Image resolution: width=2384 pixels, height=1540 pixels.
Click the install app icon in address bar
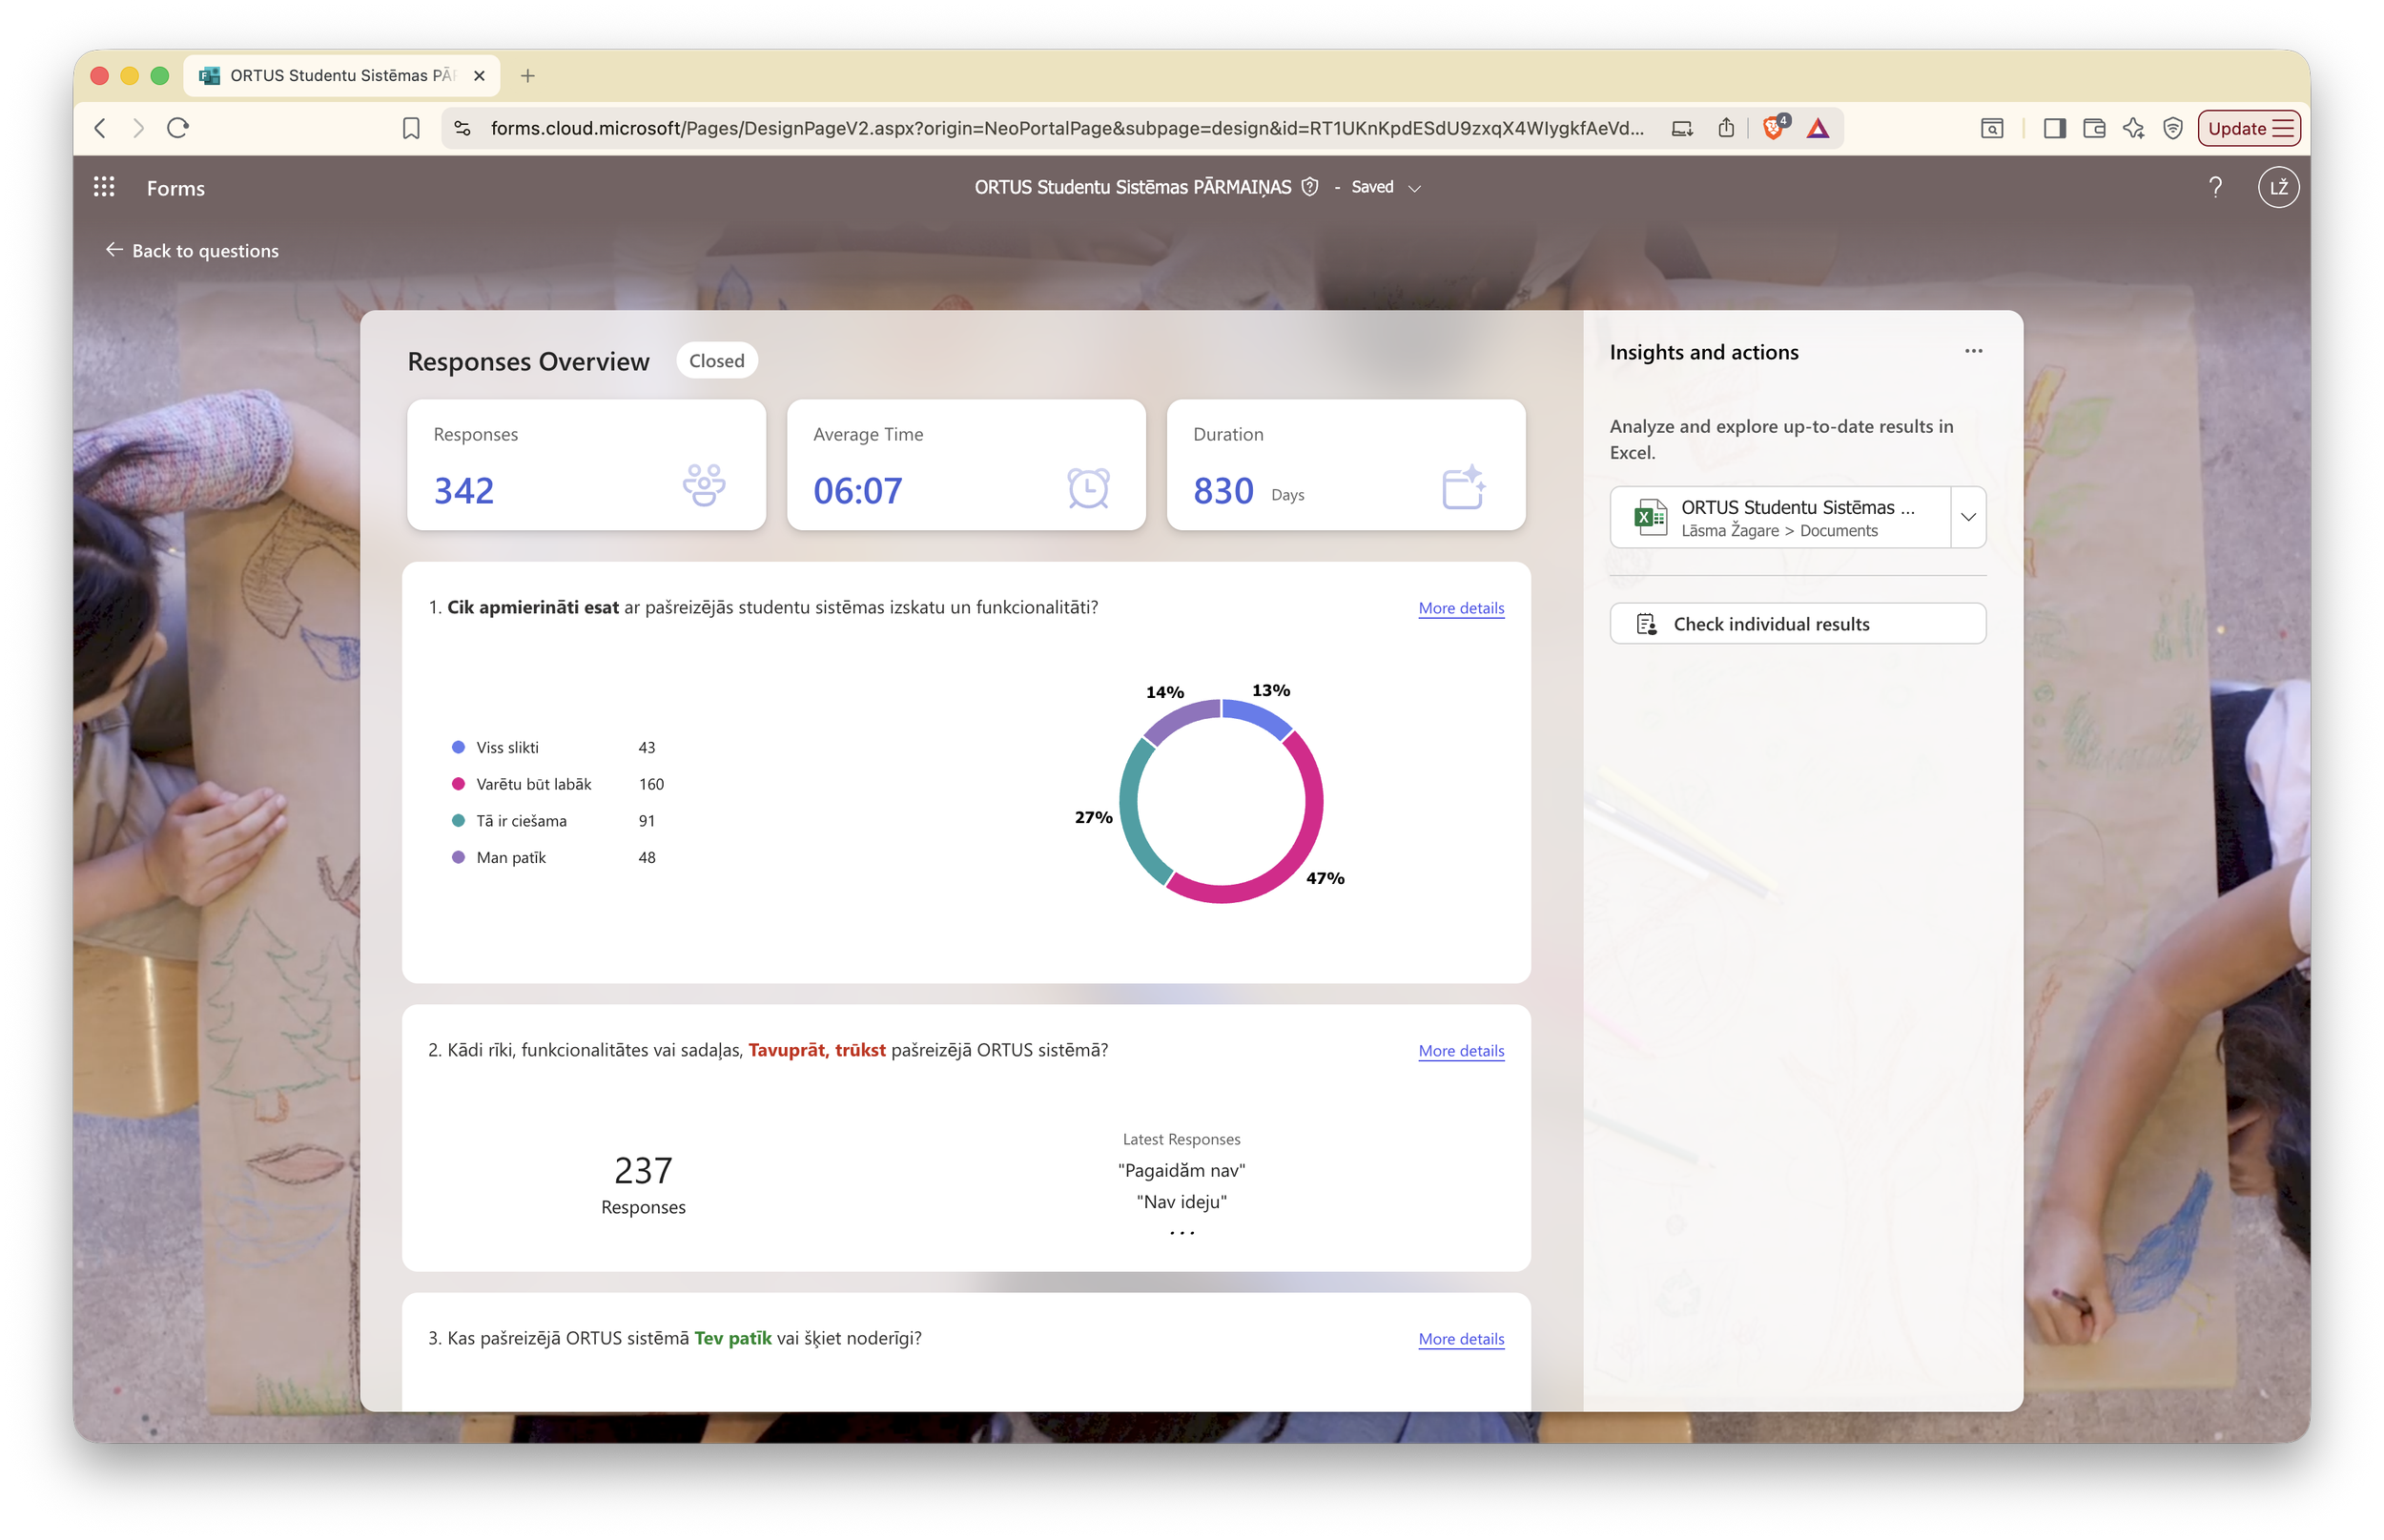(x=1682, y=128)
